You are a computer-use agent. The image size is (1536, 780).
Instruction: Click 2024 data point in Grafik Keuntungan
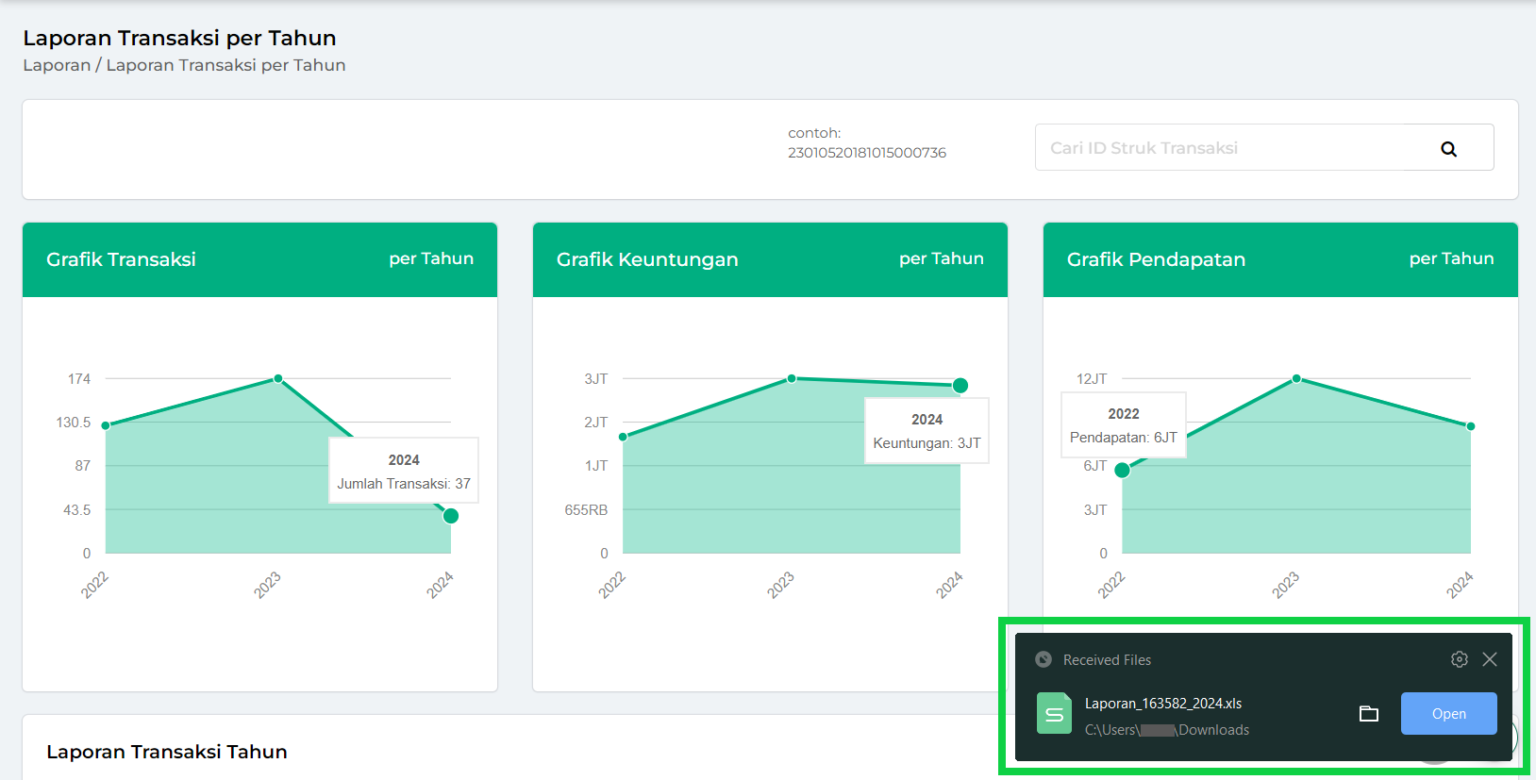[x=960, y=385]
